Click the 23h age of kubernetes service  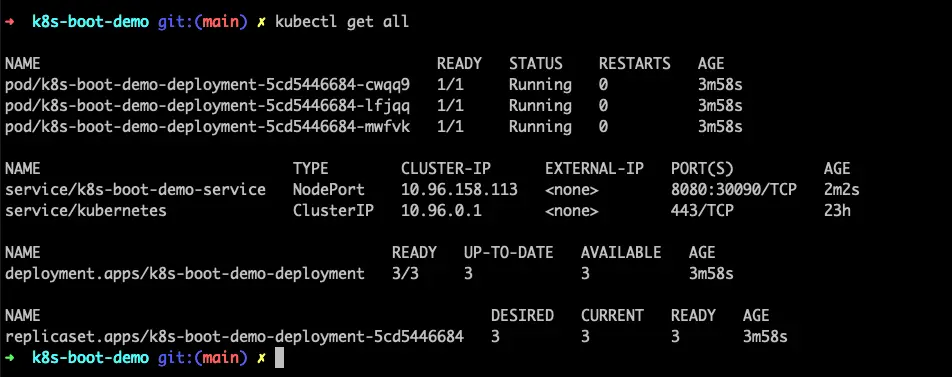click(x=837, y=211)
